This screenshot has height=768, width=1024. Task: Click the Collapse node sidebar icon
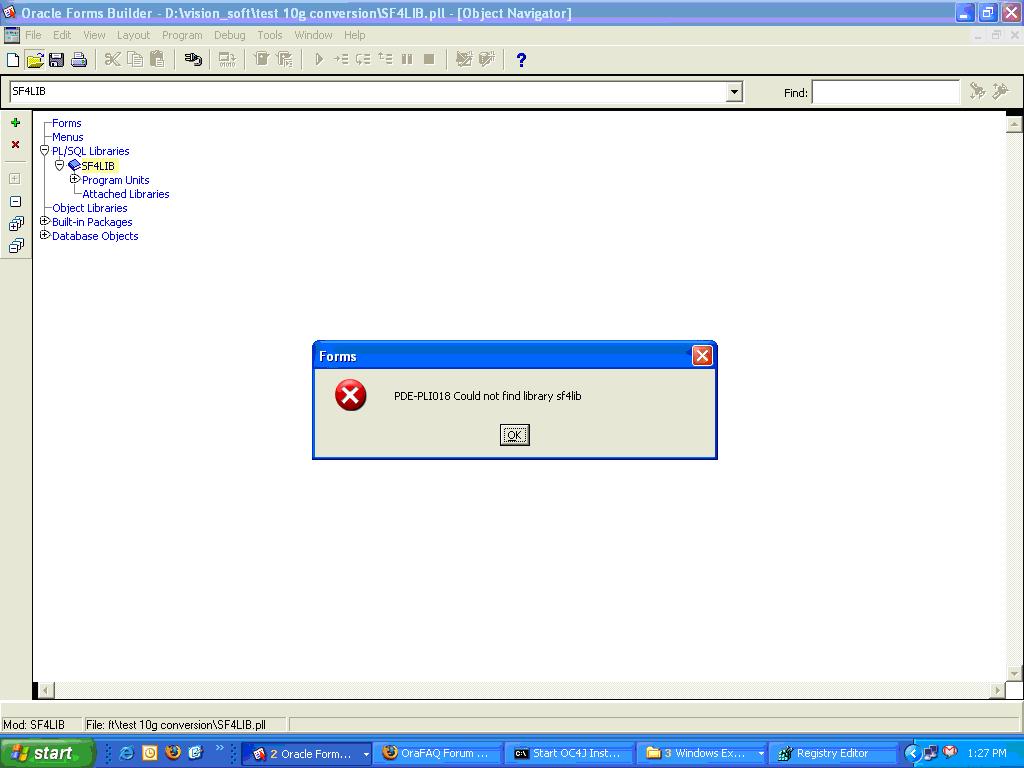(16, 202)
